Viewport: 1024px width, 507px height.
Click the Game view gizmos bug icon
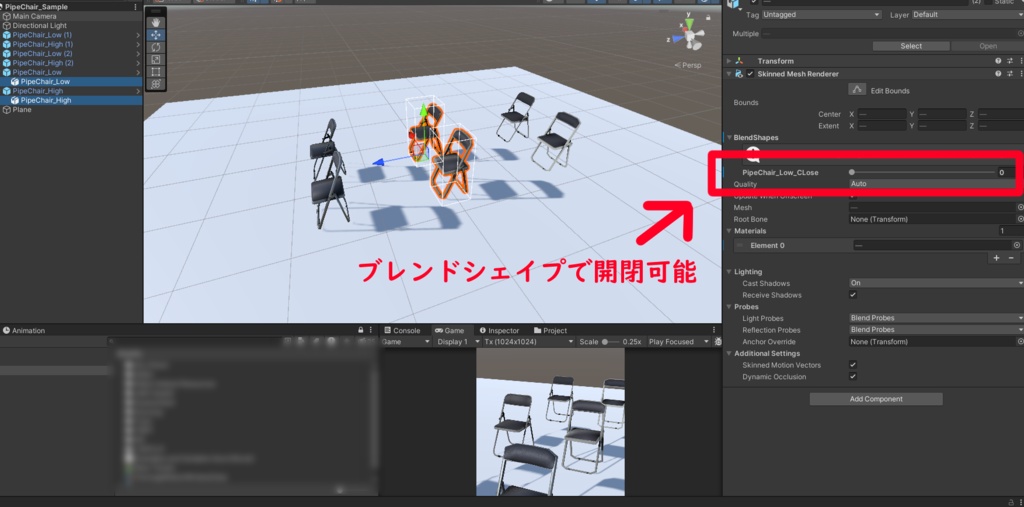point(718,342)
